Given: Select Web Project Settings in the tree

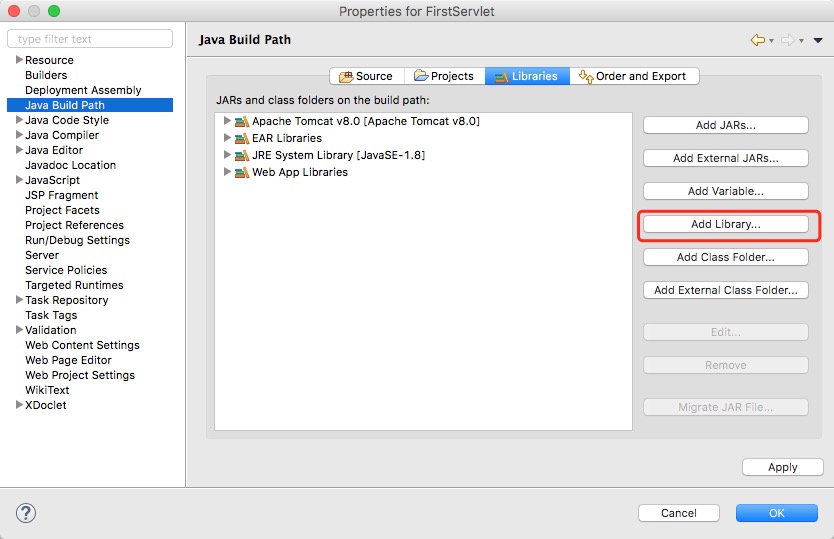Looking at the screenshot, I should (x=80, y=375).
